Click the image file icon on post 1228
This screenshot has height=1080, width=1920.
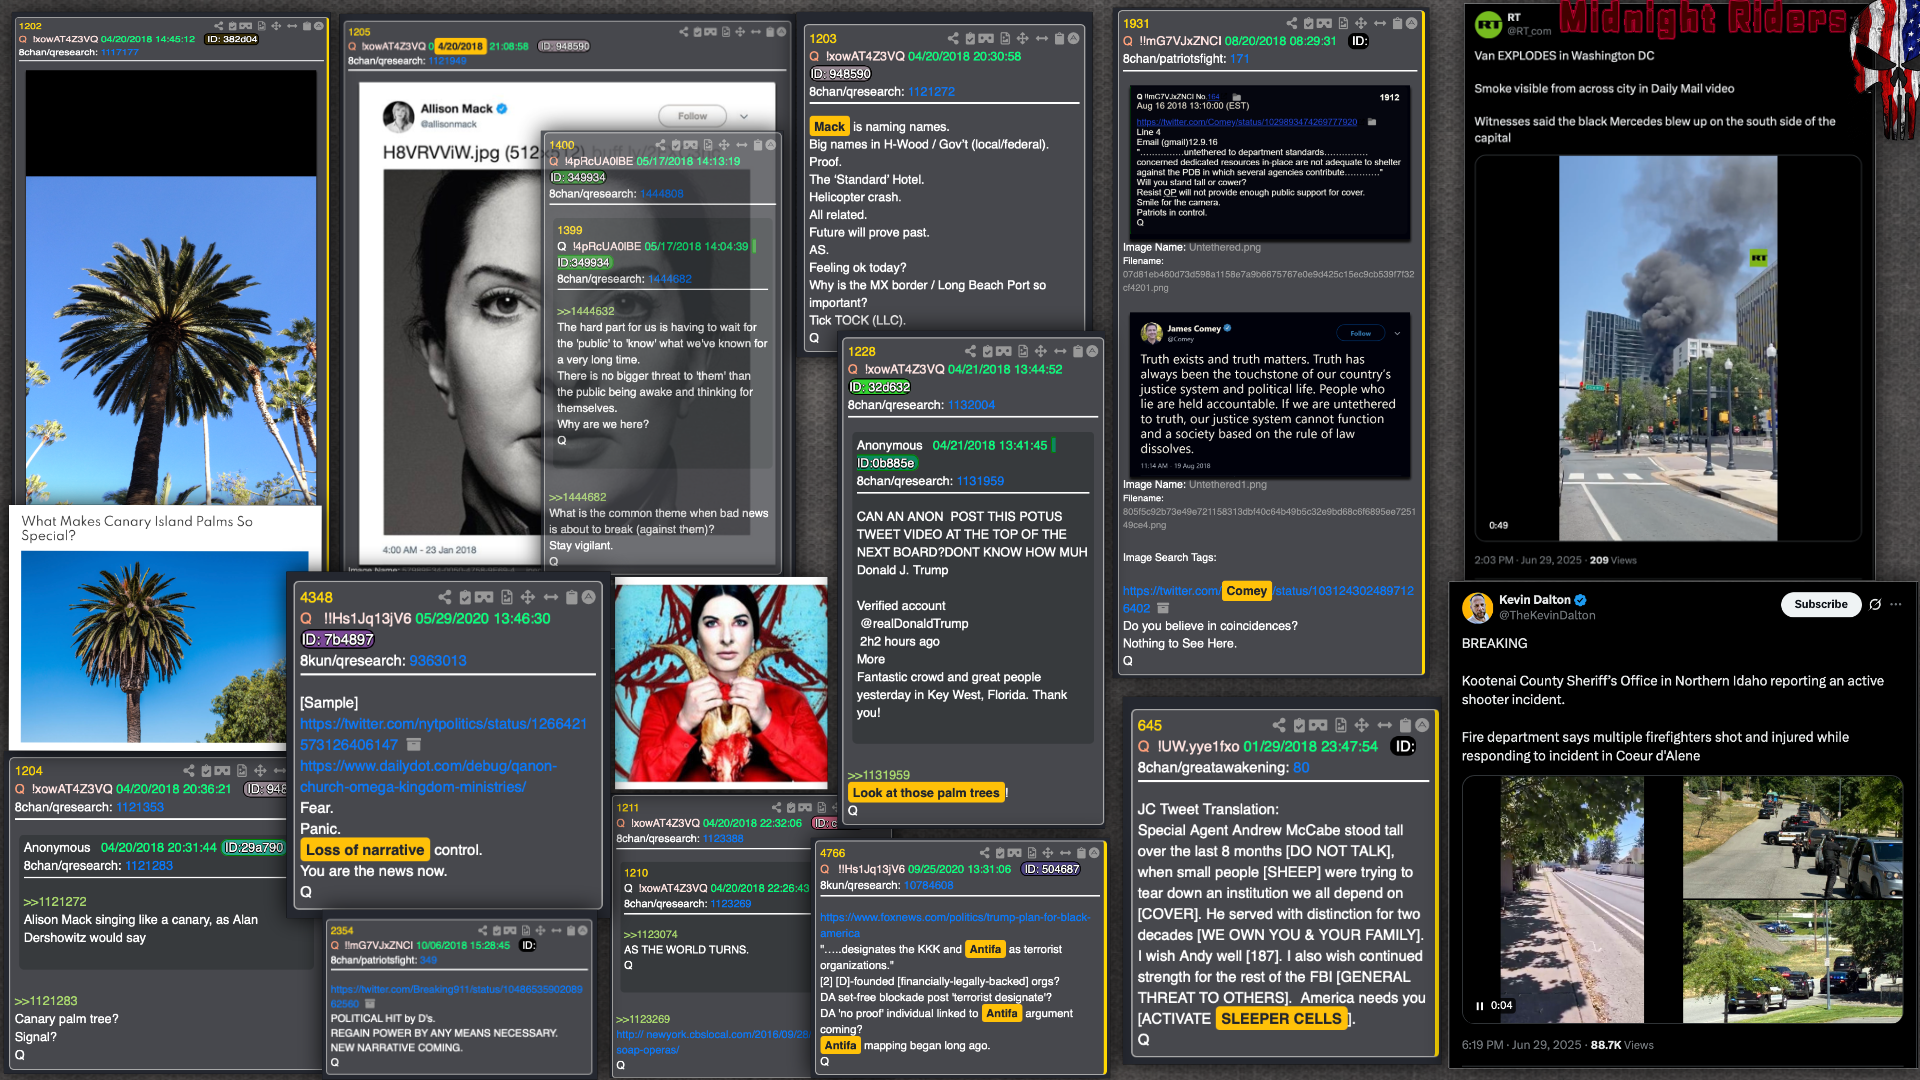[x=1023, y=351]
